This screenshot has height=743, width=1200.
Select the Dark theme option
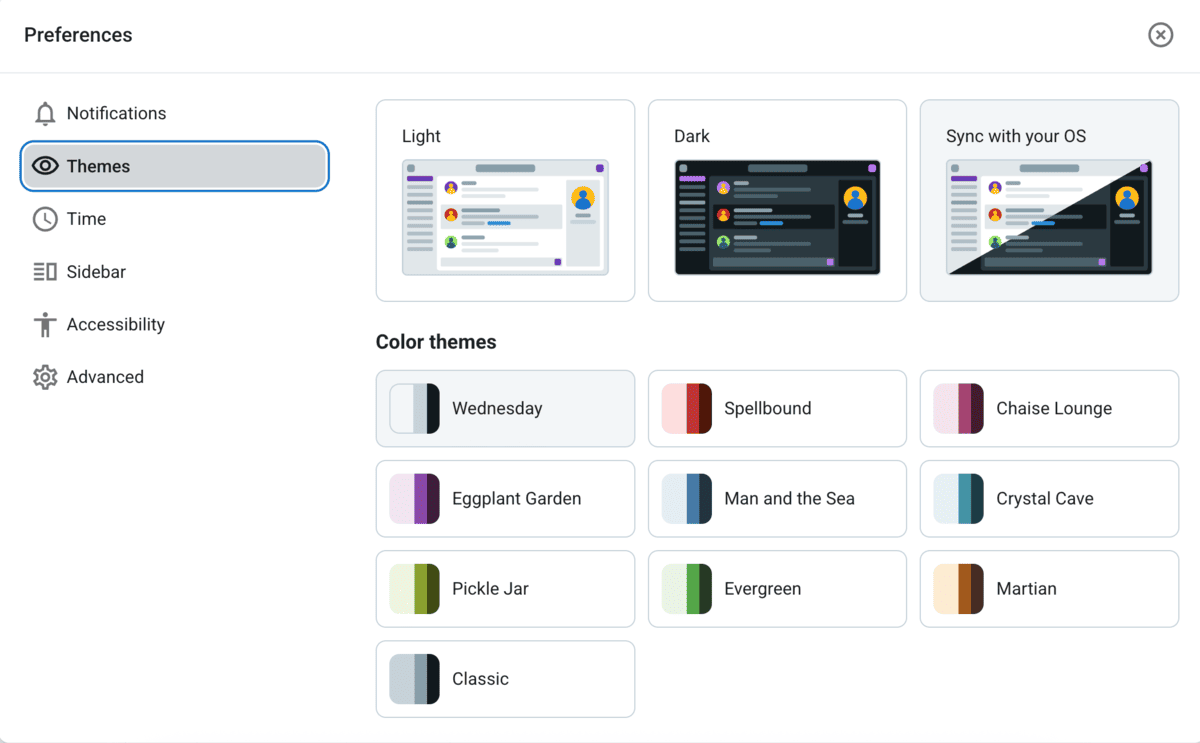777,200
